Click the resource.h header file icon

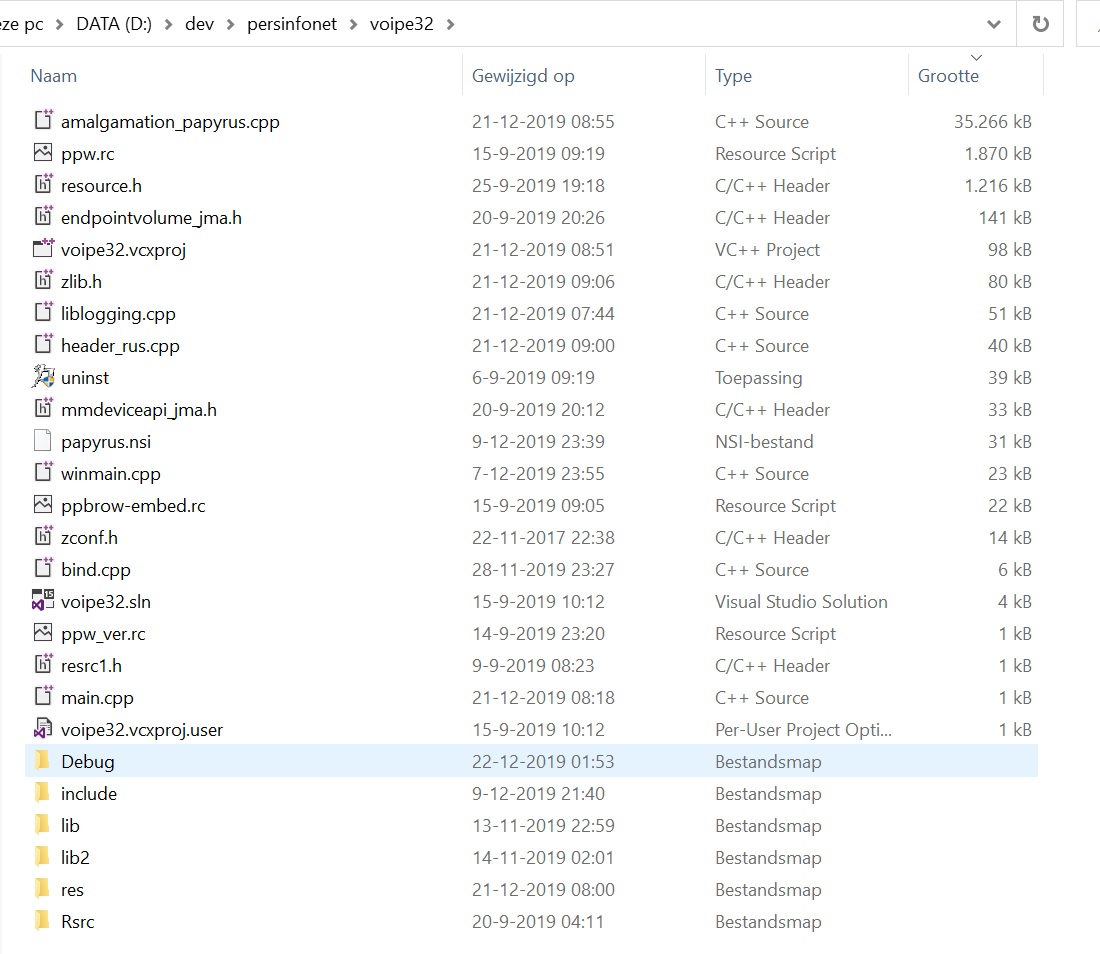point(43,186)
